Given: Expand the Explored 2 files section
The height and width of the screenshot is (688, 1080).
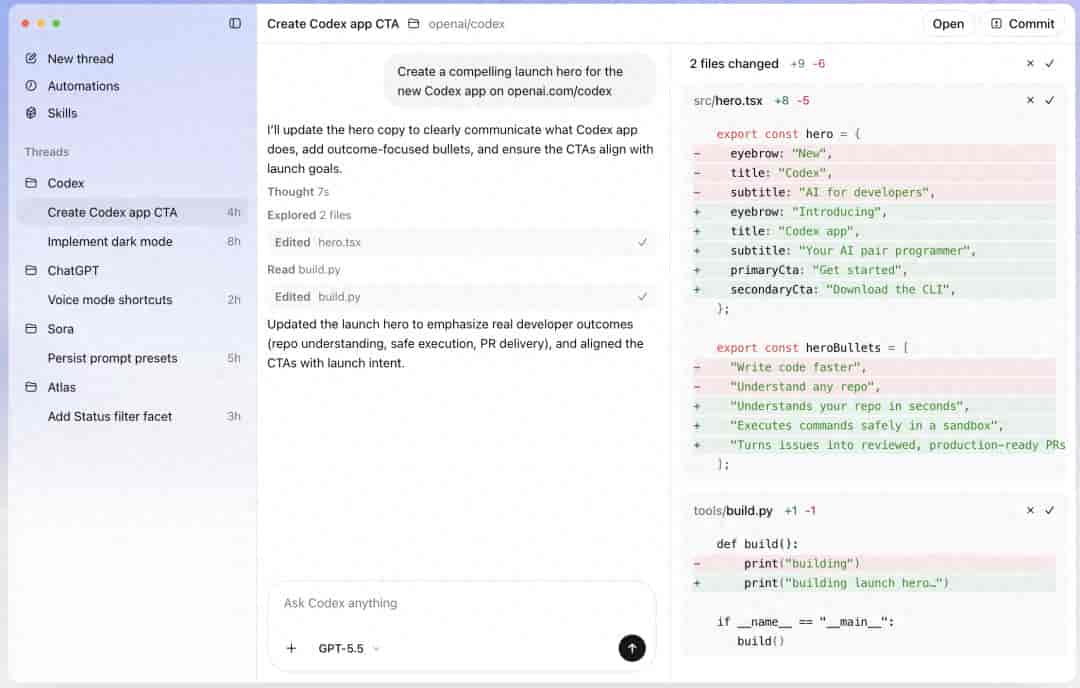Looking at the screenshot, I should 309,215.
